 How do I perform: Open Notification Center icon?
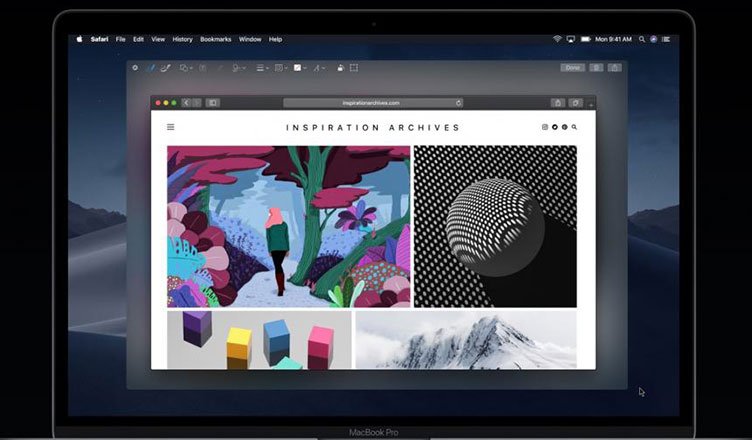coord(666,39)
